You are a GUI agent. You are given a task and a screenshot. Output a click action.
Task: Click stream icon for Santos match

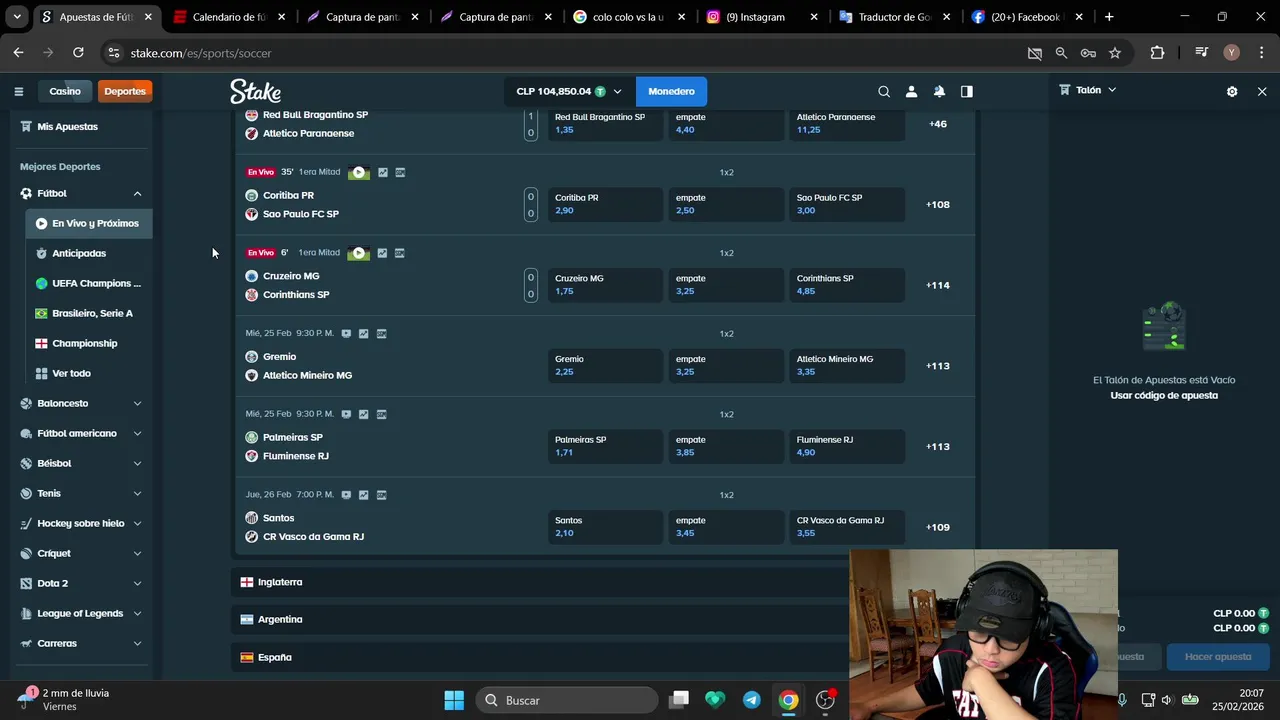tap(346, 495)
